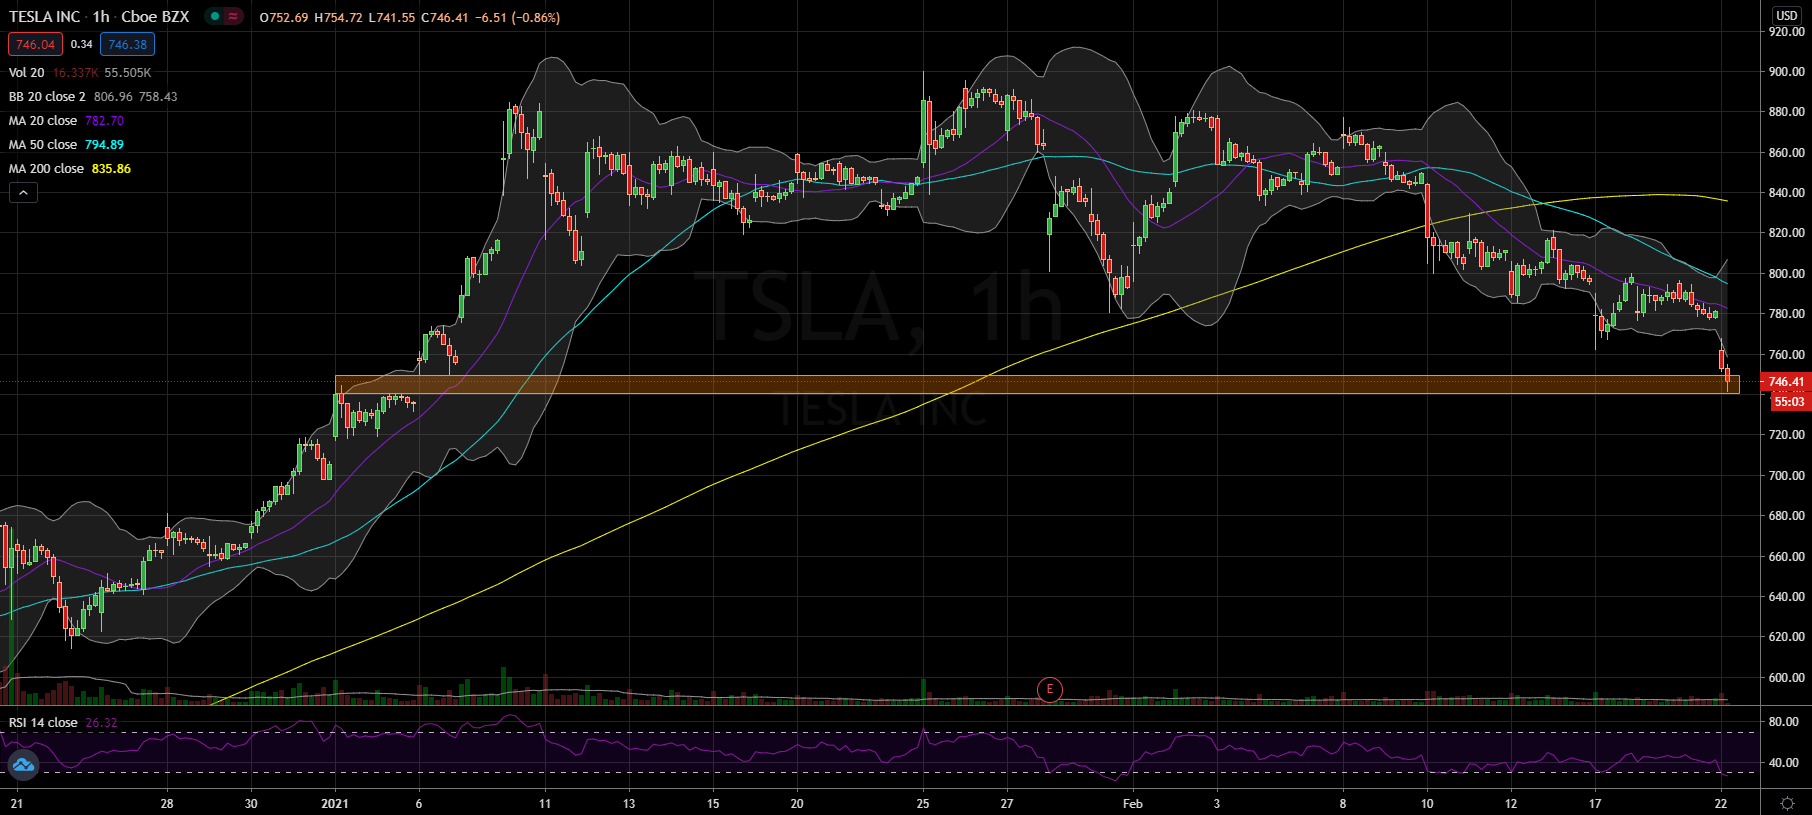The height and width of the screenshot is (815, 1812).
Task: Select the MA 200 close indicator label
Action: pos(46,169)
